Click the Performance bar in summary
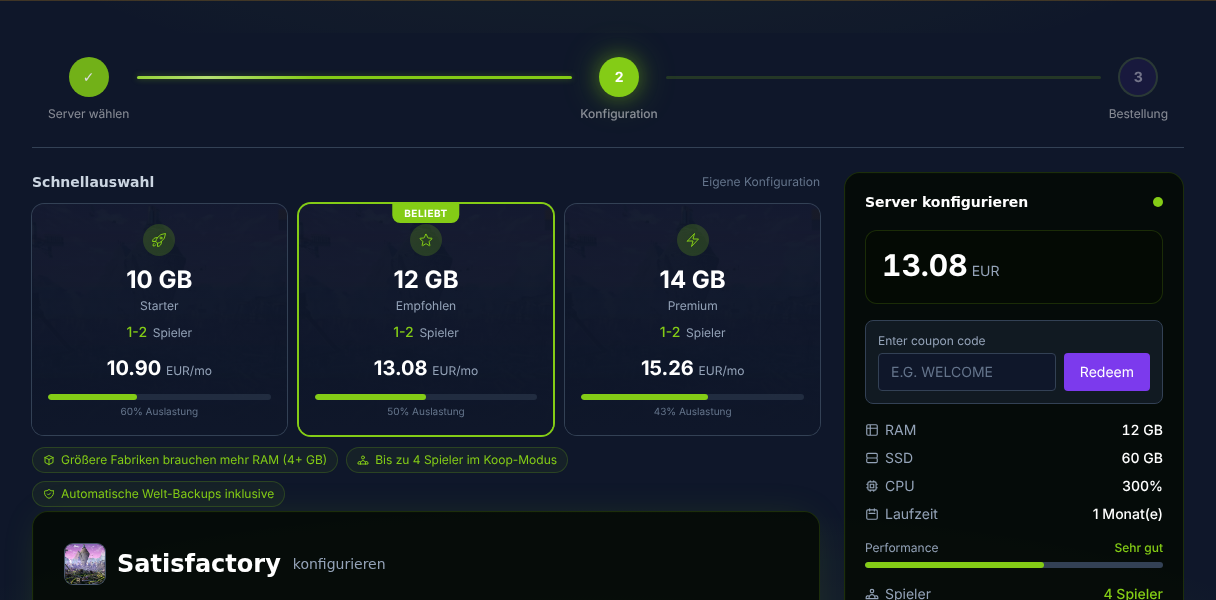1216x600 pixels. pos(1014,565)
